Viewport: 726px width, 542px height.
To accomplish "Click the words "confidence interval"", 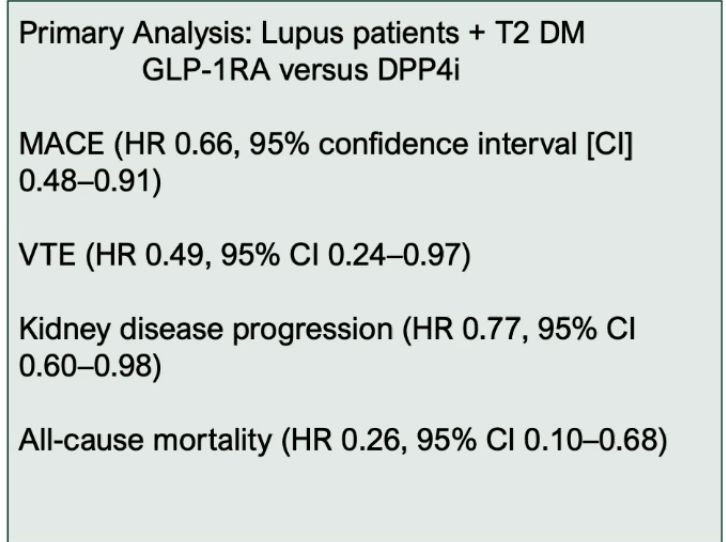I will pyautogui.click(x=448, y=143).
